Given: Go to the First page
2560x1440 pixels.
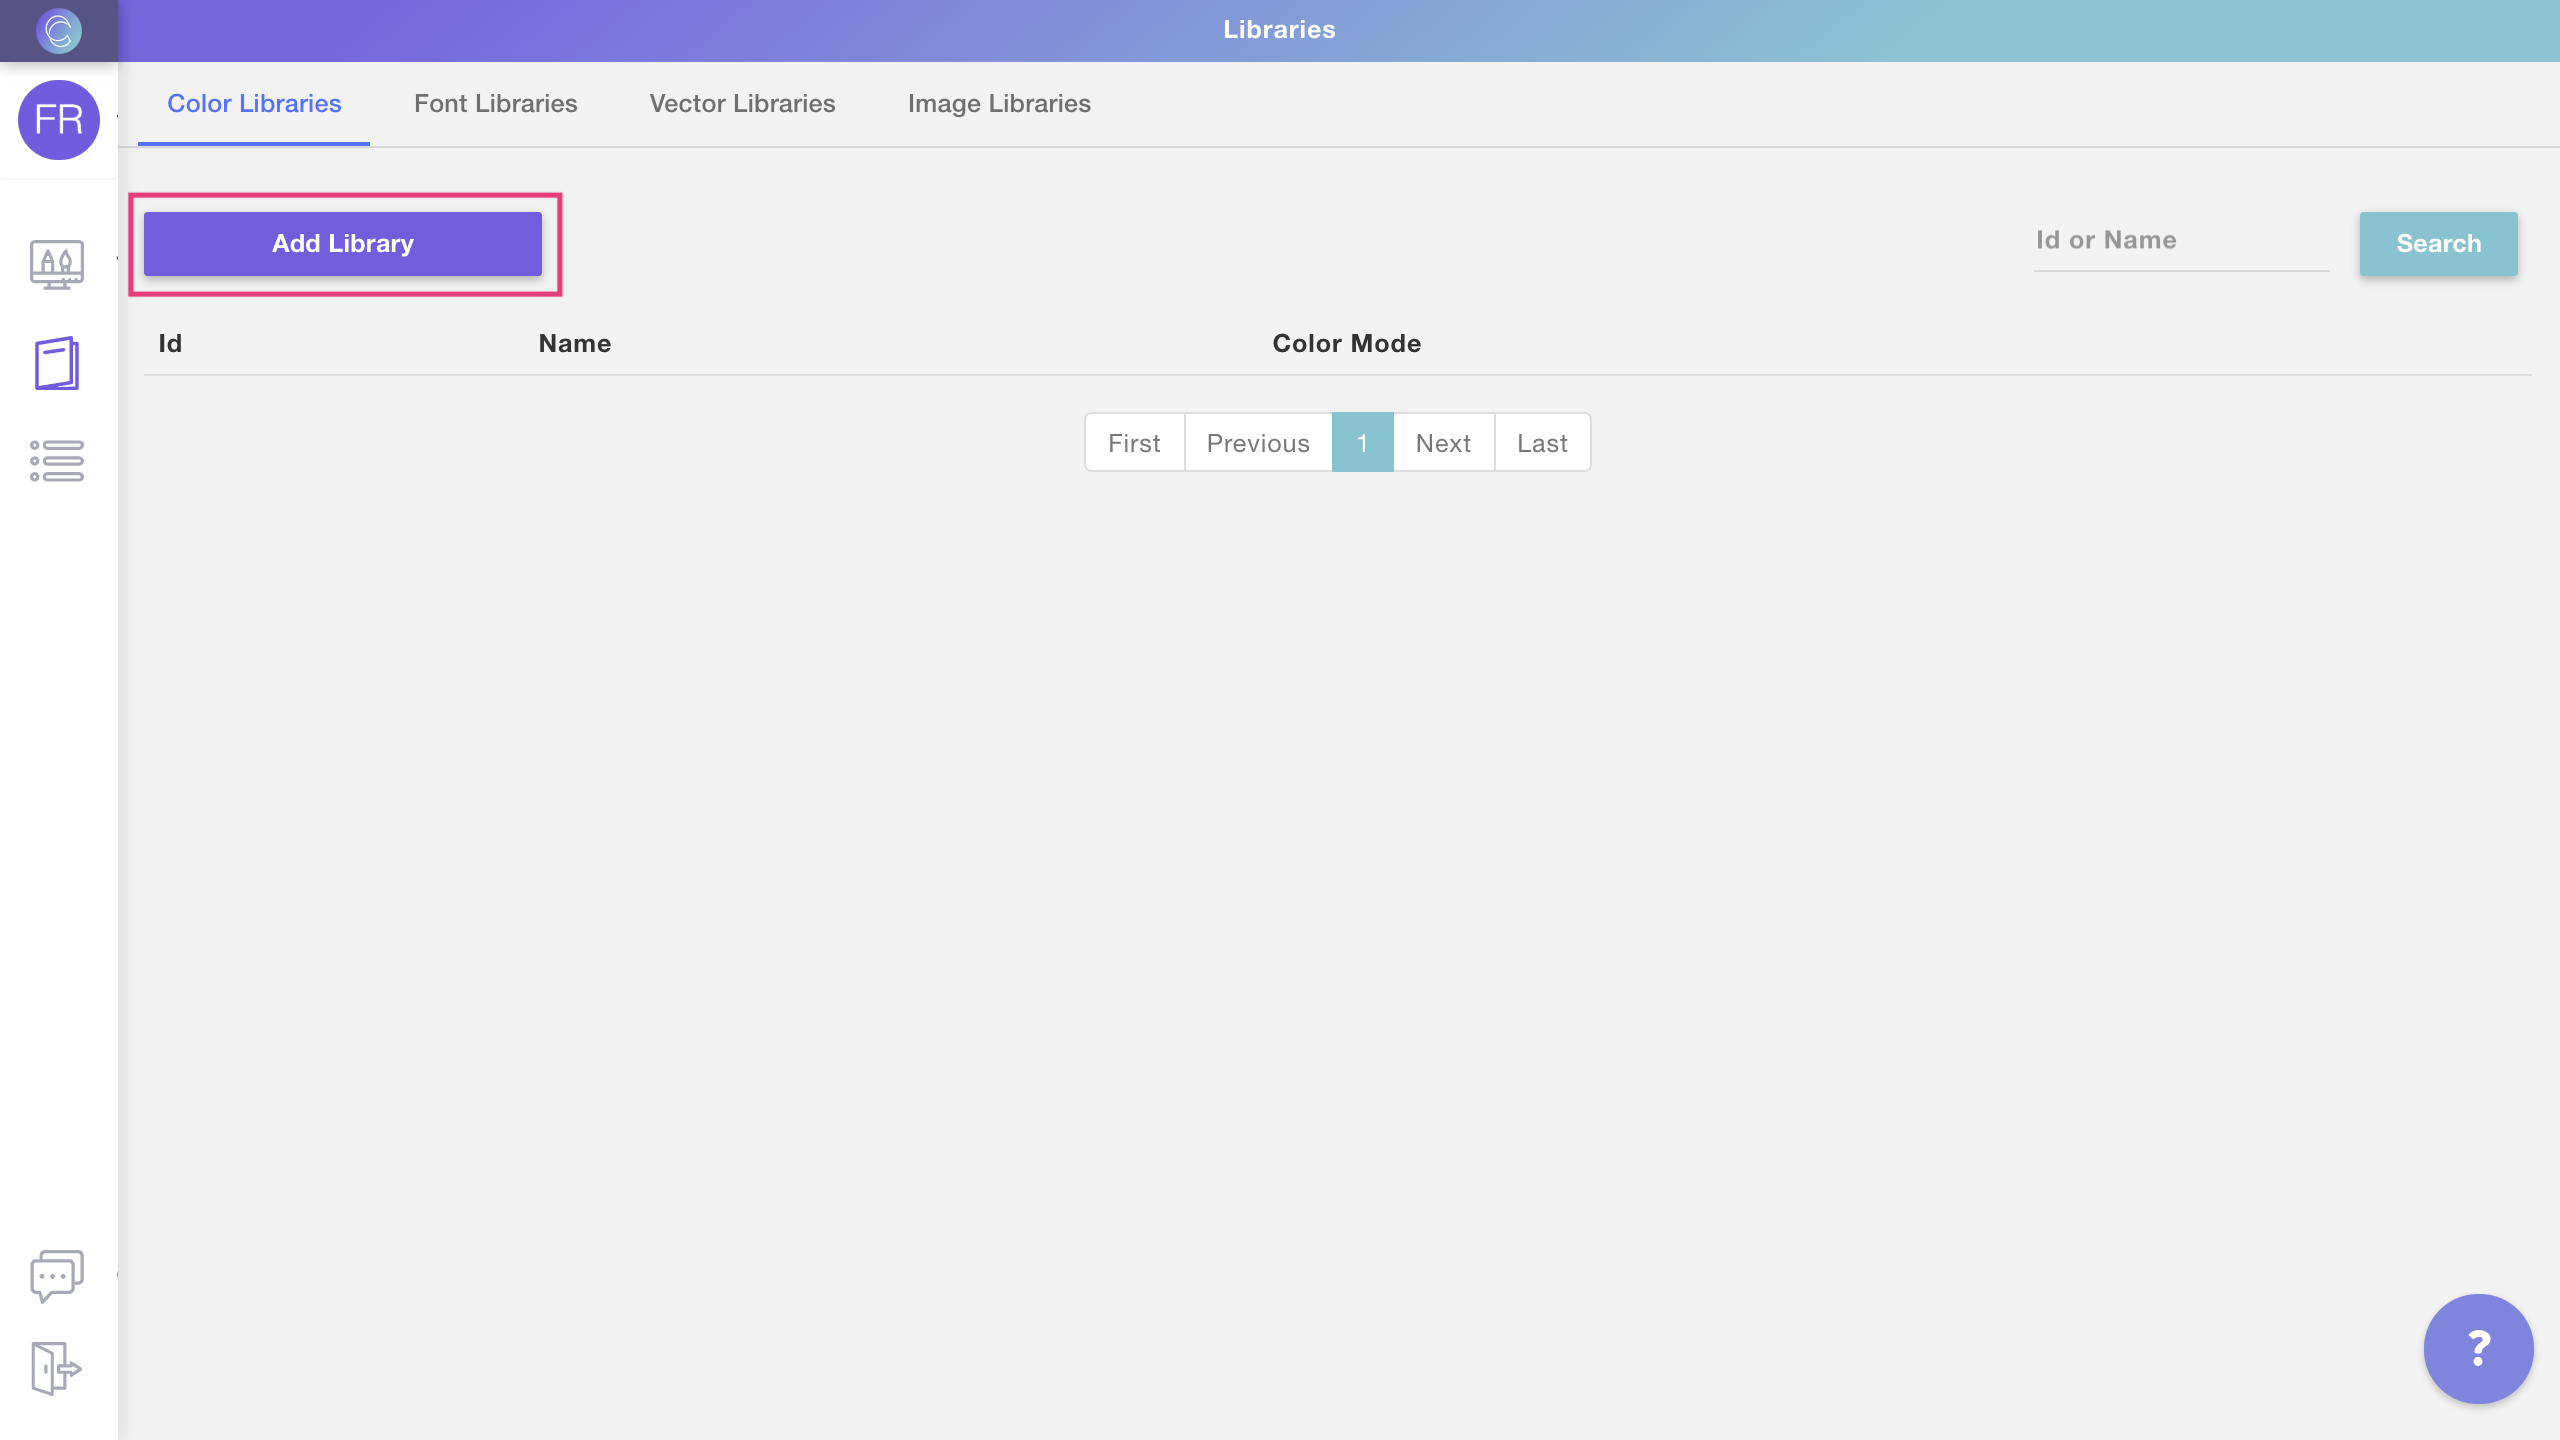Looking at the screenshot, I should [x=1134, y=443].
